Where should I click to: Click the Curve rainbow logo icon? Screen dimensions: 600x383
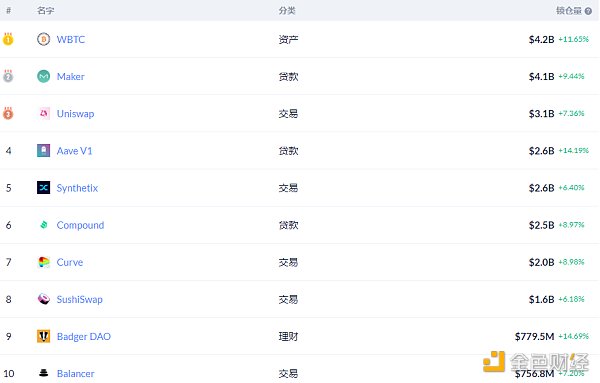pos(44,262)
